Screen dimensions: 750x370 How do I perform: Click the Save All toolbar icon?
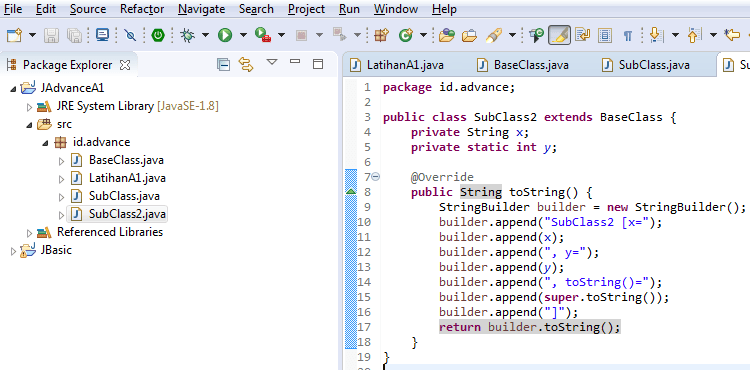coord(74,35)
